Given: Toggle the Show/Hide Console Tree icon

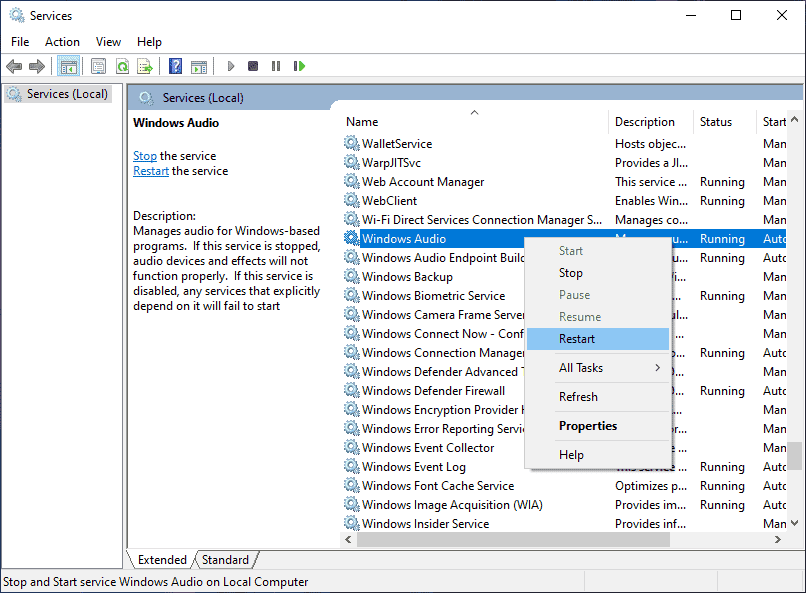Looking at the screenshot, I should click(x=68, y=66).
